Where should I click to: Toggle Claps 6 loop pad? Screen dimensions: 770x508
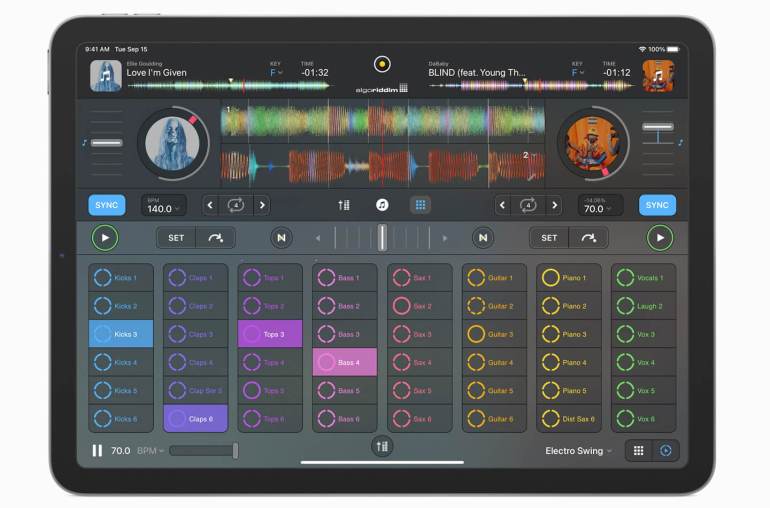[x=195, y=419]
